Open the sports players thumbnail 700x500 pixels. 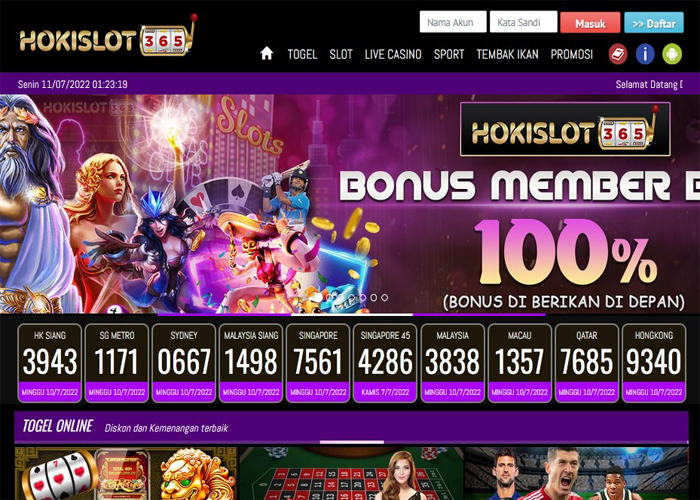[x=576, y=473]
